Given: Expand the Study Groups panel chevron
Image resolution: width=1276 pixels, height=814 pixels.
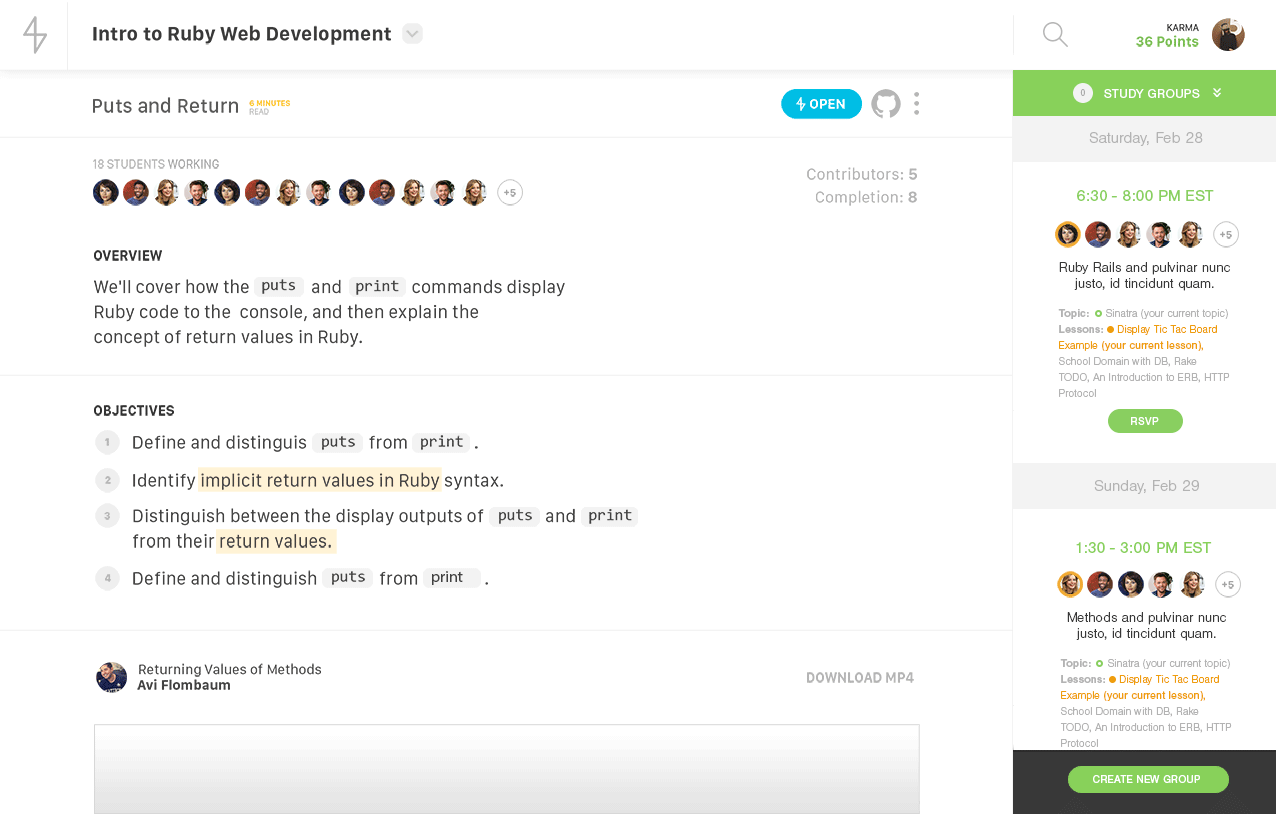Looking at the screenshot, I should click(1217, 93).
